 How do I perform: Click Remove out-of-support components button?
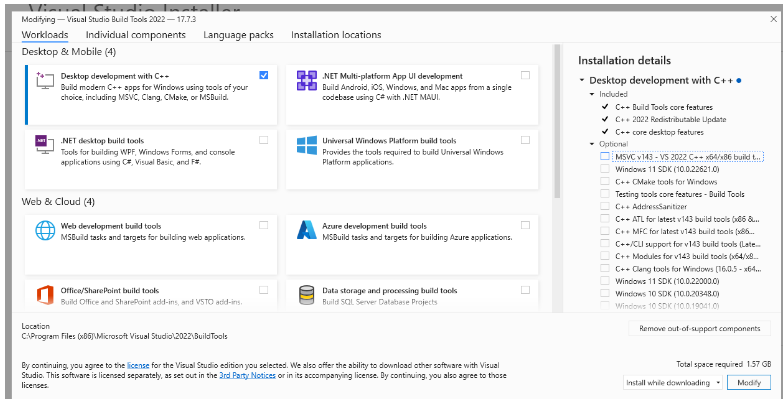[x=699, y=328]
